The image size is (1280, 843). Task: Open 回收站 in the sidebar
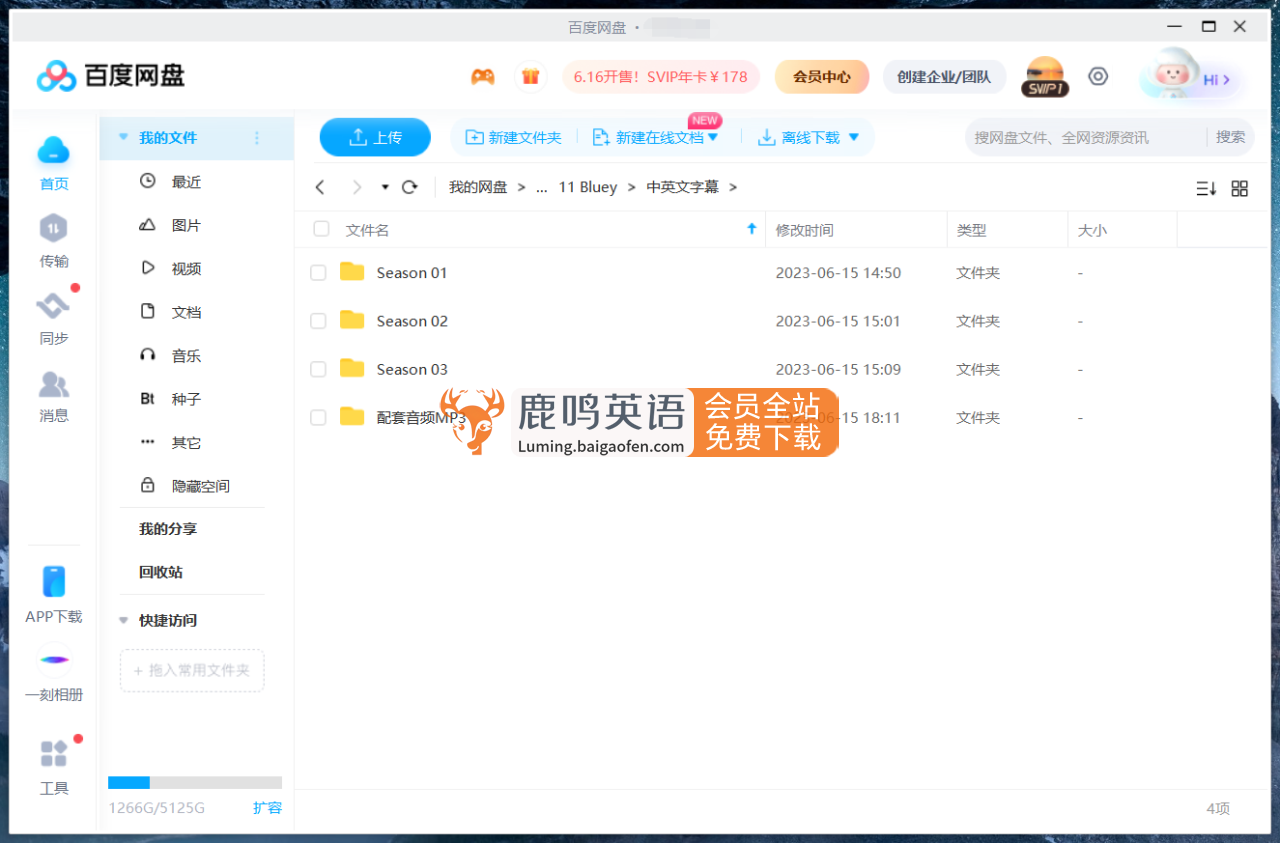161,572
